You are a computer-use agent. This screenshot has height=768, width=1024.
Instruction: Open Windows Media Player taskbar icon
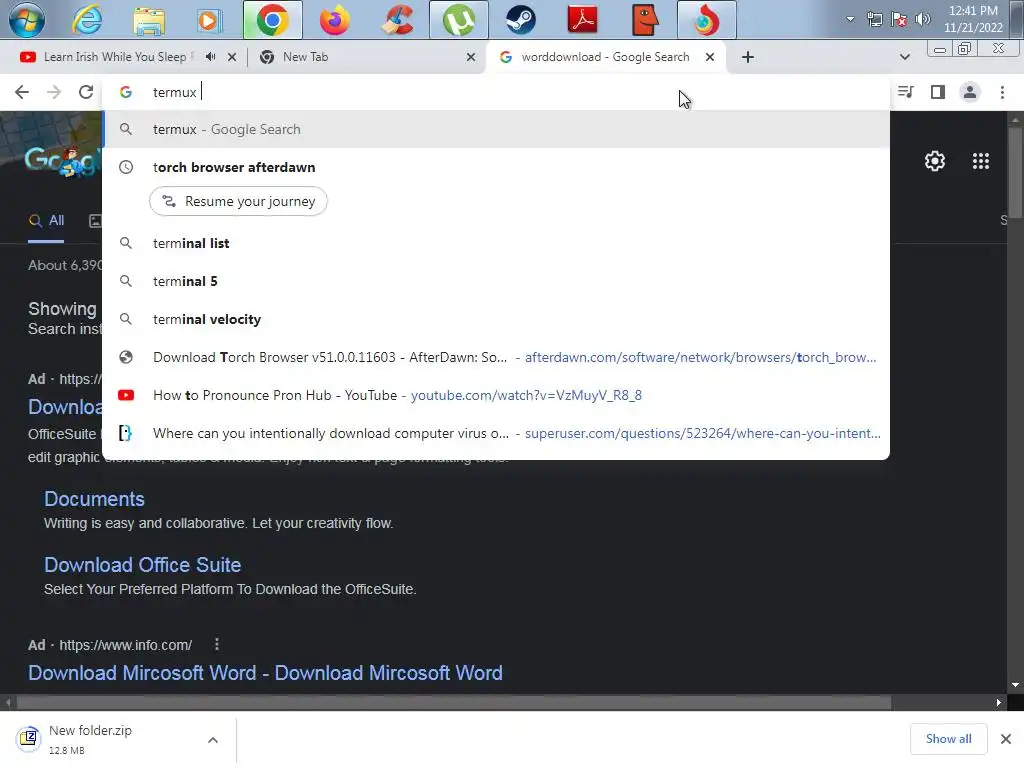pyautogui.click(x=209, y=20)
